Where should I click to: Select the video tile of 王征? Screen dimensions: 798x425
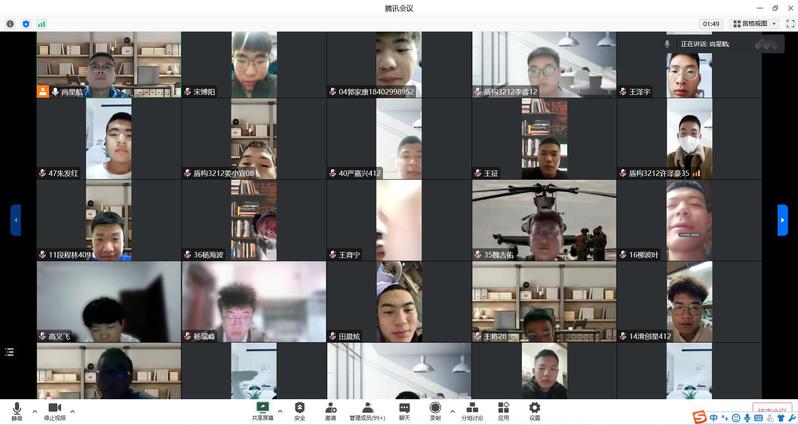[543, 139]
